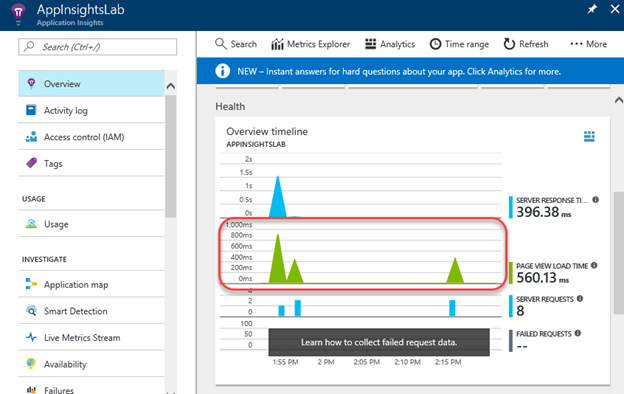
Task: Click Learn how to collect failed request data
Action: 379,342
